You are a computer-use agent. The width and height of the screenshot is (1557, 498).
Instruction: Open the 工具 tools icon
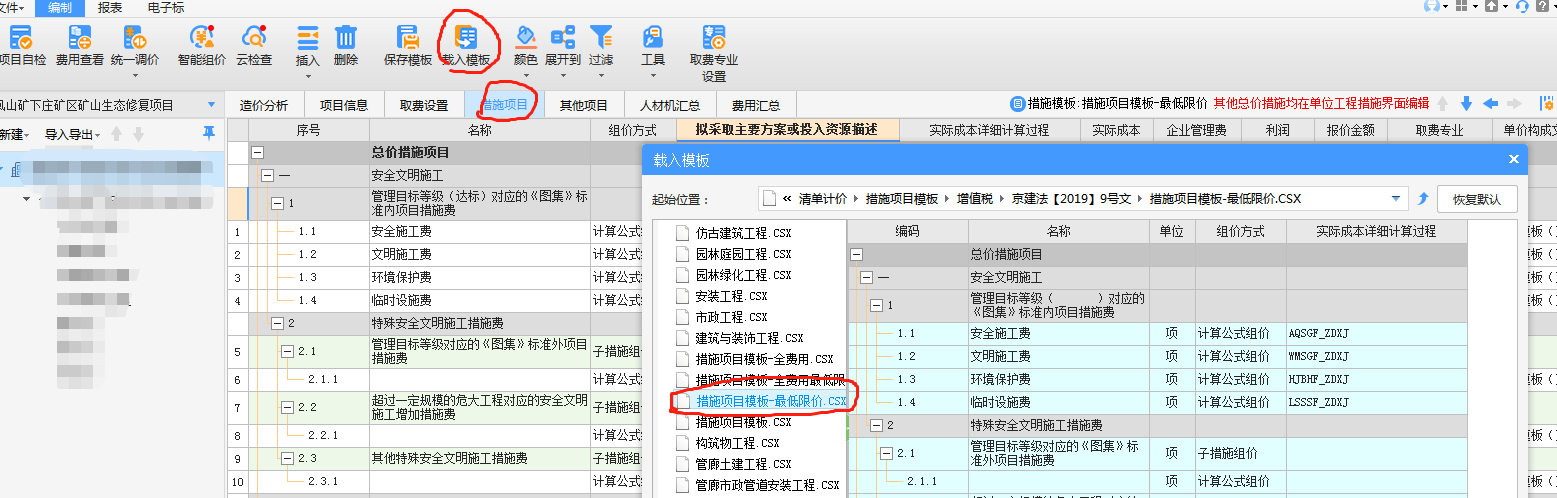point(653,38)
